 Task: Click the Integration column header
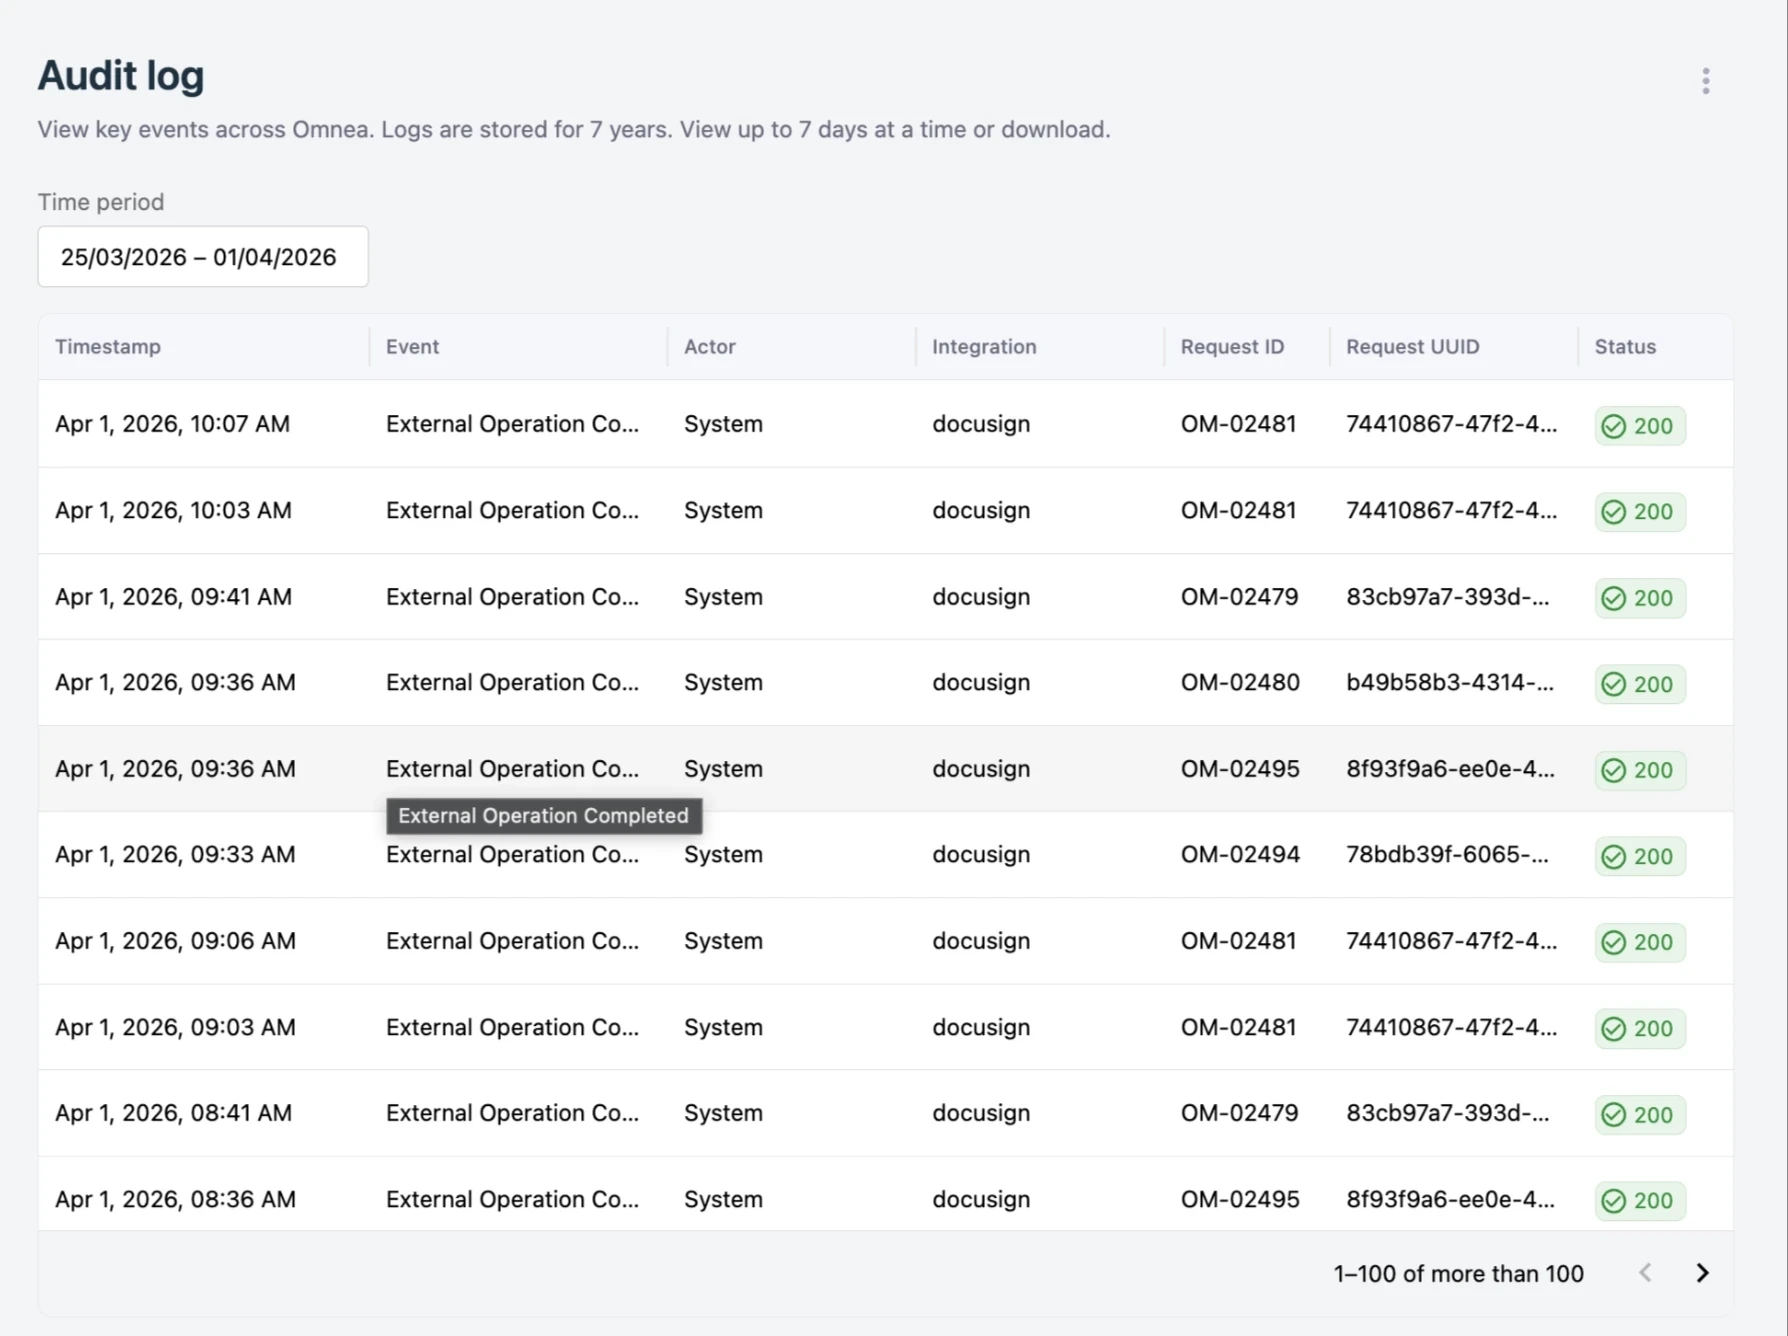[x=984, y=347]
